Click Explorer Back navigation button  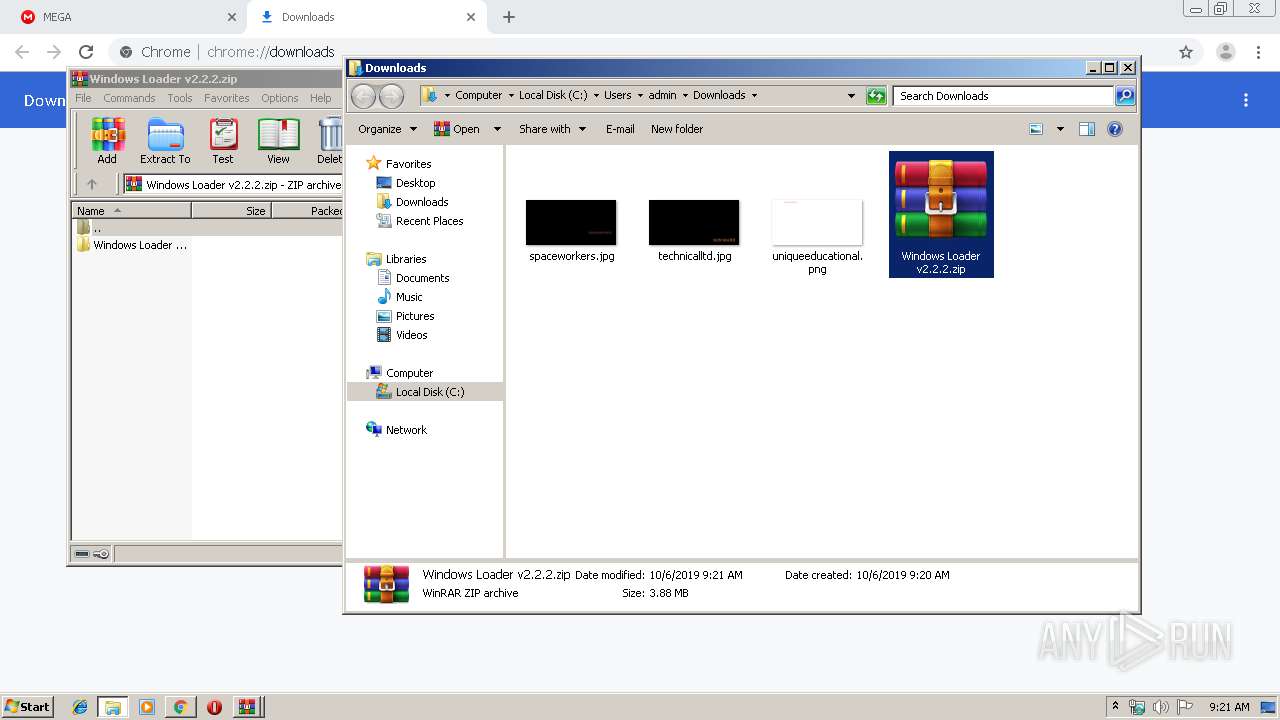tap(364, 96)
